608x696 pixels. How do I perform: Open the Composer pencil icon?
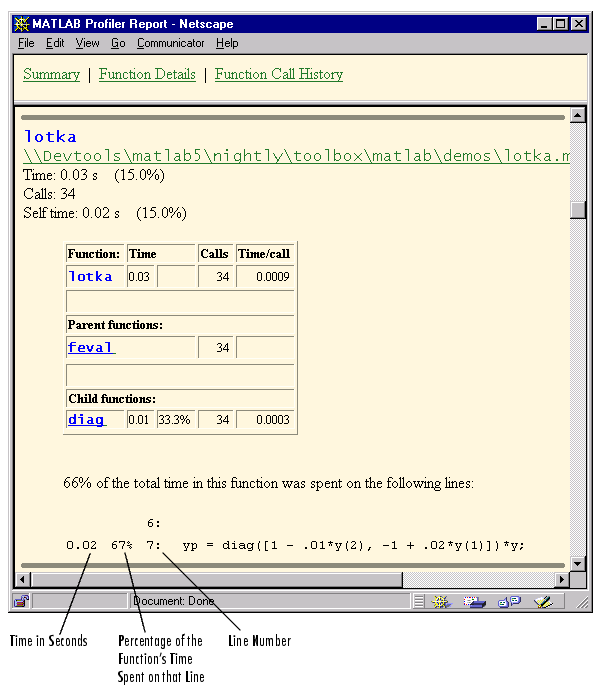(544, 601)
